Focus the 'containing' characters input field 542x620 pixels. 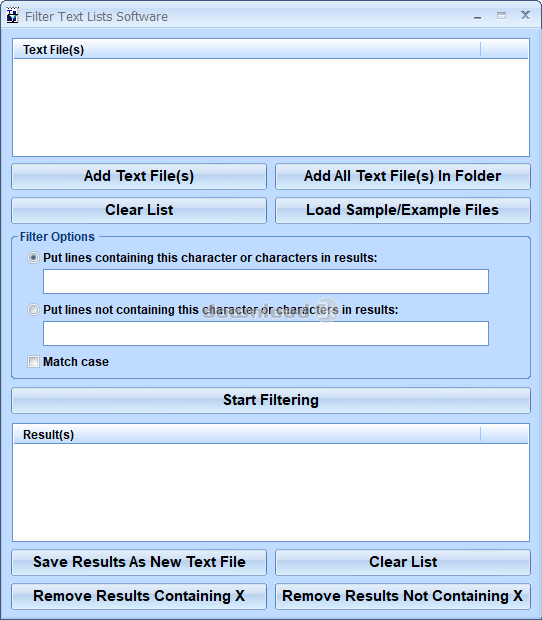click(266, 282)
